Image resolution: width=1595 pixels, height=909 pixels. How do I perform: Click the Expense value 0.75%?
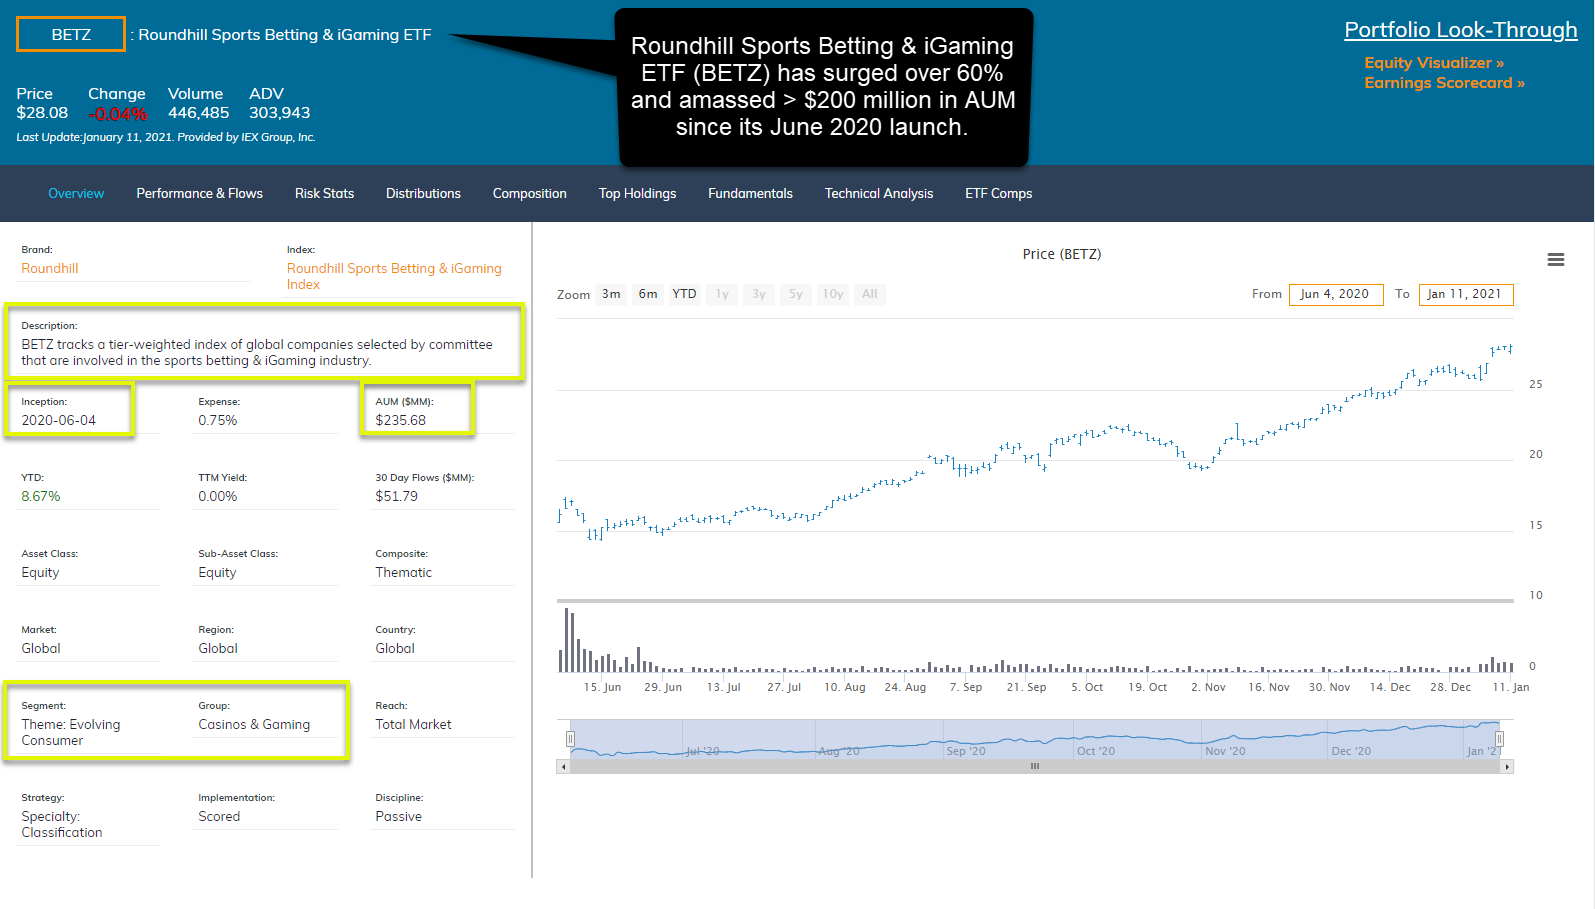tap(218, 421)
